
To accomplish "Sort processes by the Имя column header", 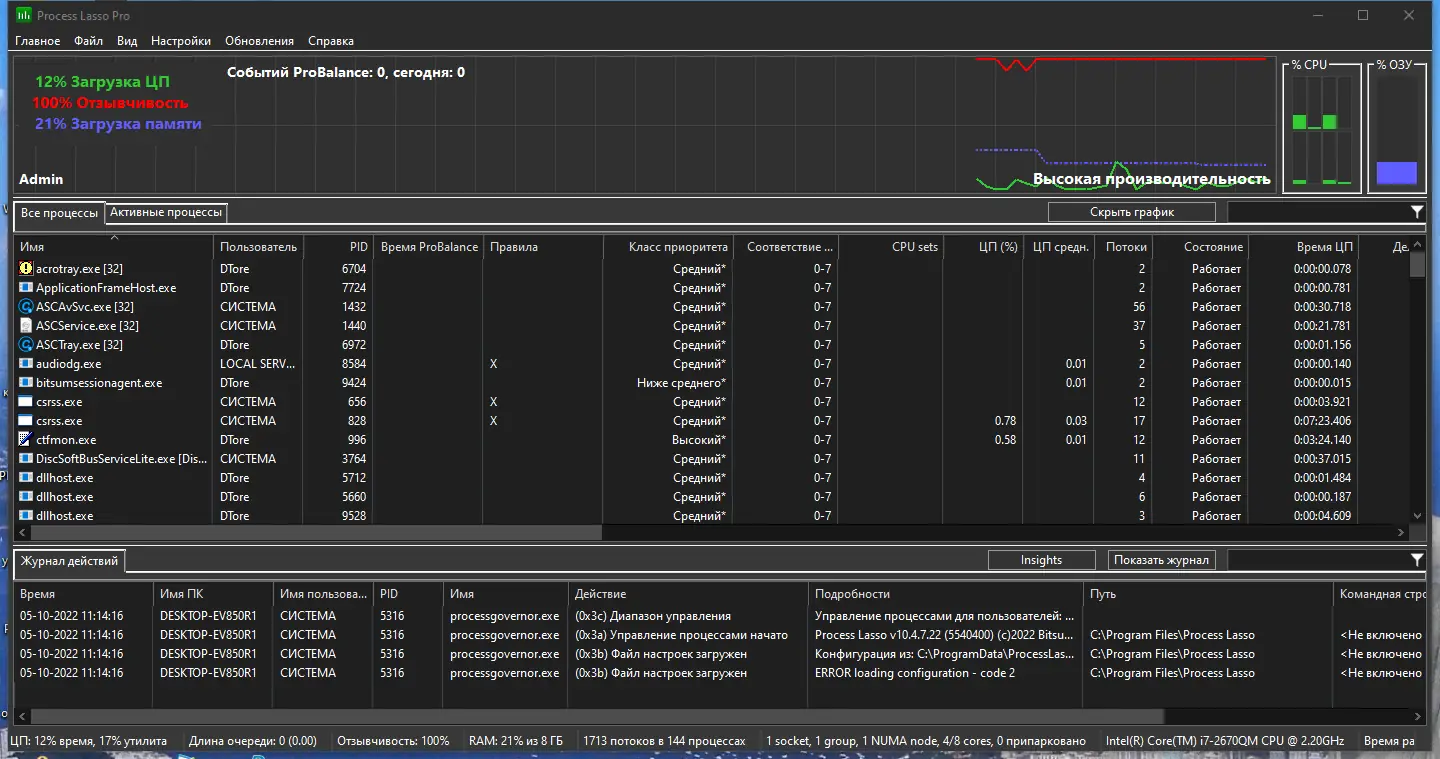I will [114, 247].
